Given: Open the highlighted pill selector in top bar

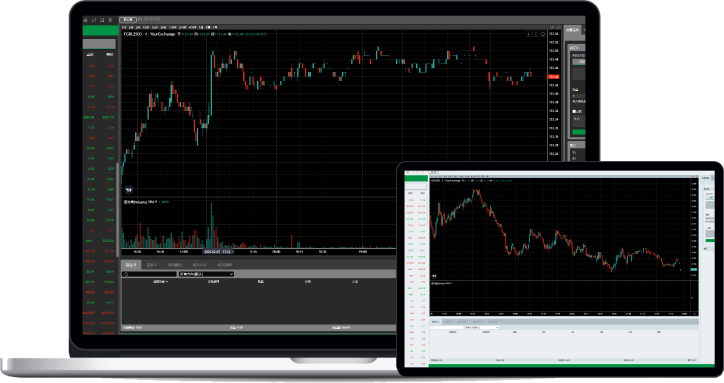Looking at the screenshot, I should (x=127, y=20).
